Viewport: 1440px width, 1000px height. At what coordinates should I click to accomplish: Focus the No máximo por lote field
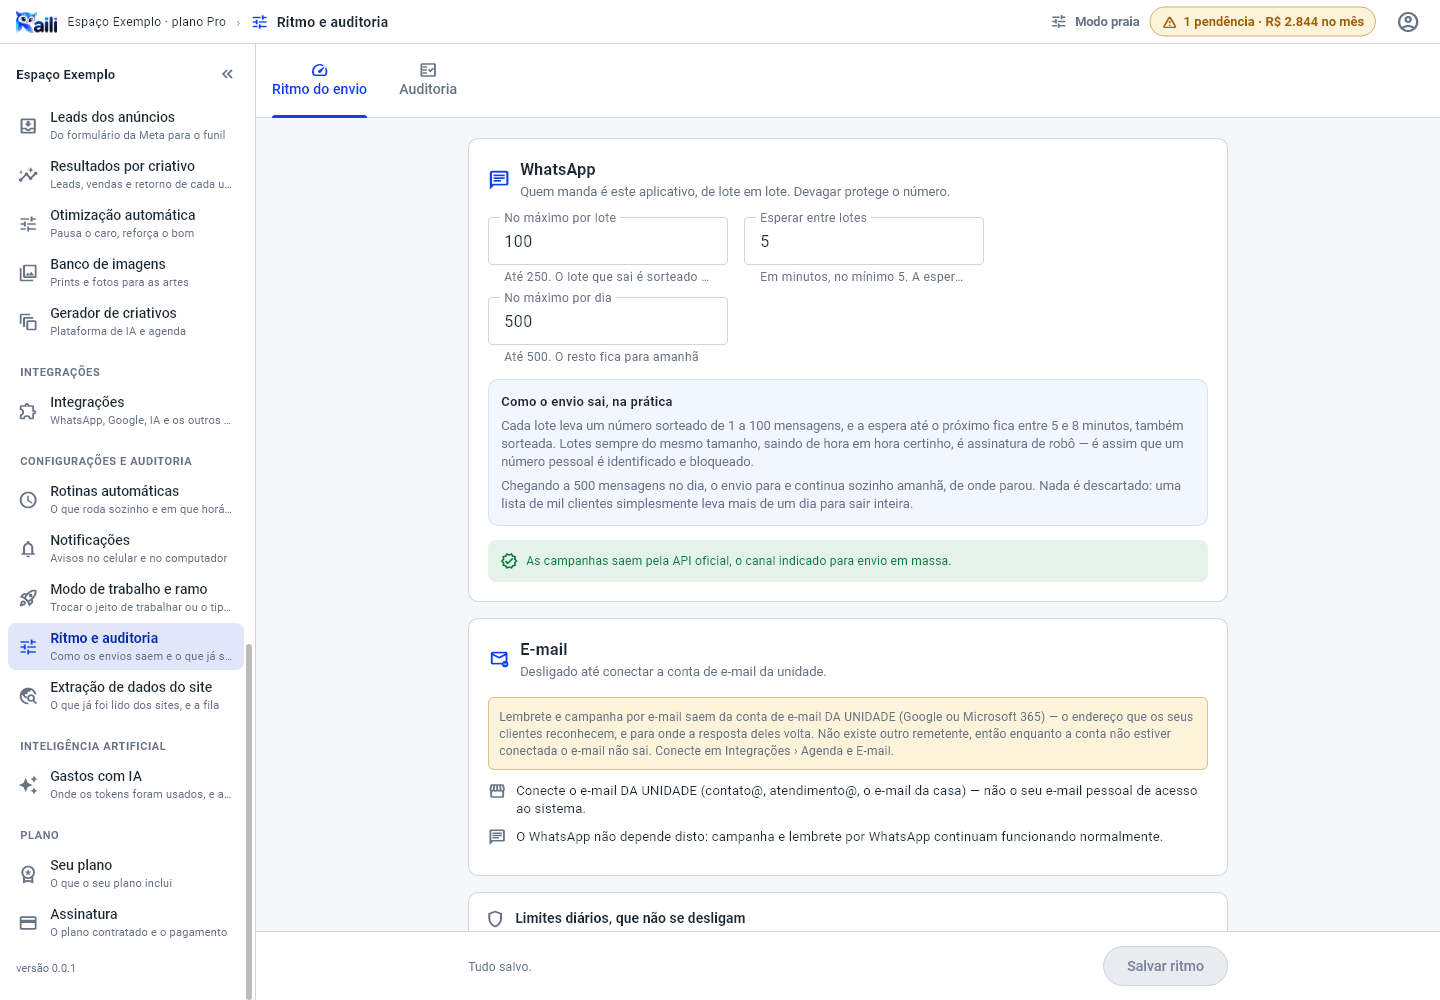pyautogui.click(x=608, y=241)
